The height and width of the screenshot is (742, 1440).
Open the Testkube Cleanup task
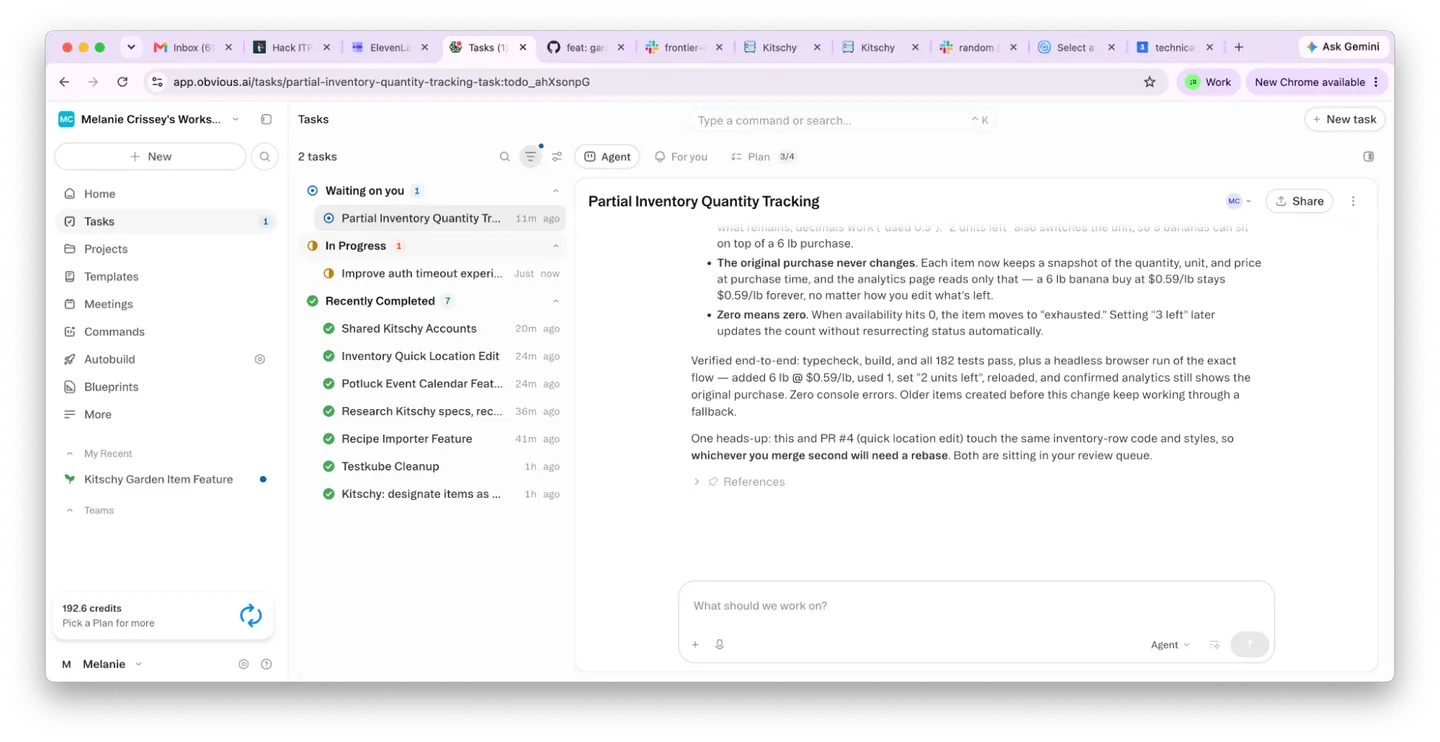point(440,466)
